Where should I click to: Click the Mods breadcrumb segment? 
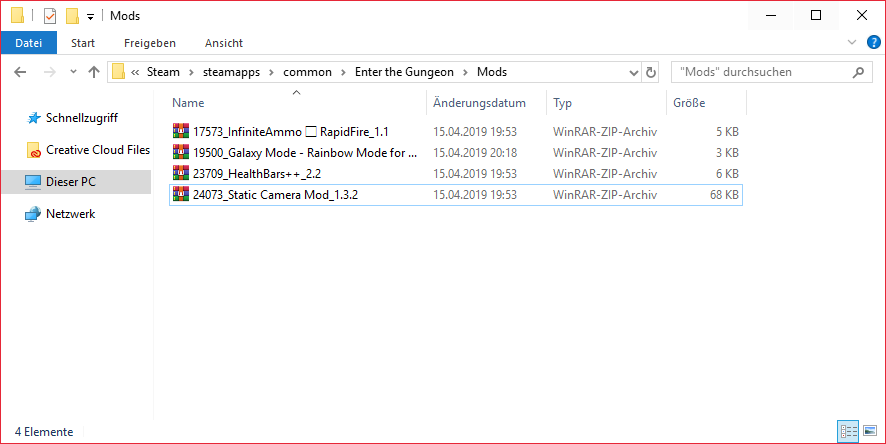[x=492, y=72]
